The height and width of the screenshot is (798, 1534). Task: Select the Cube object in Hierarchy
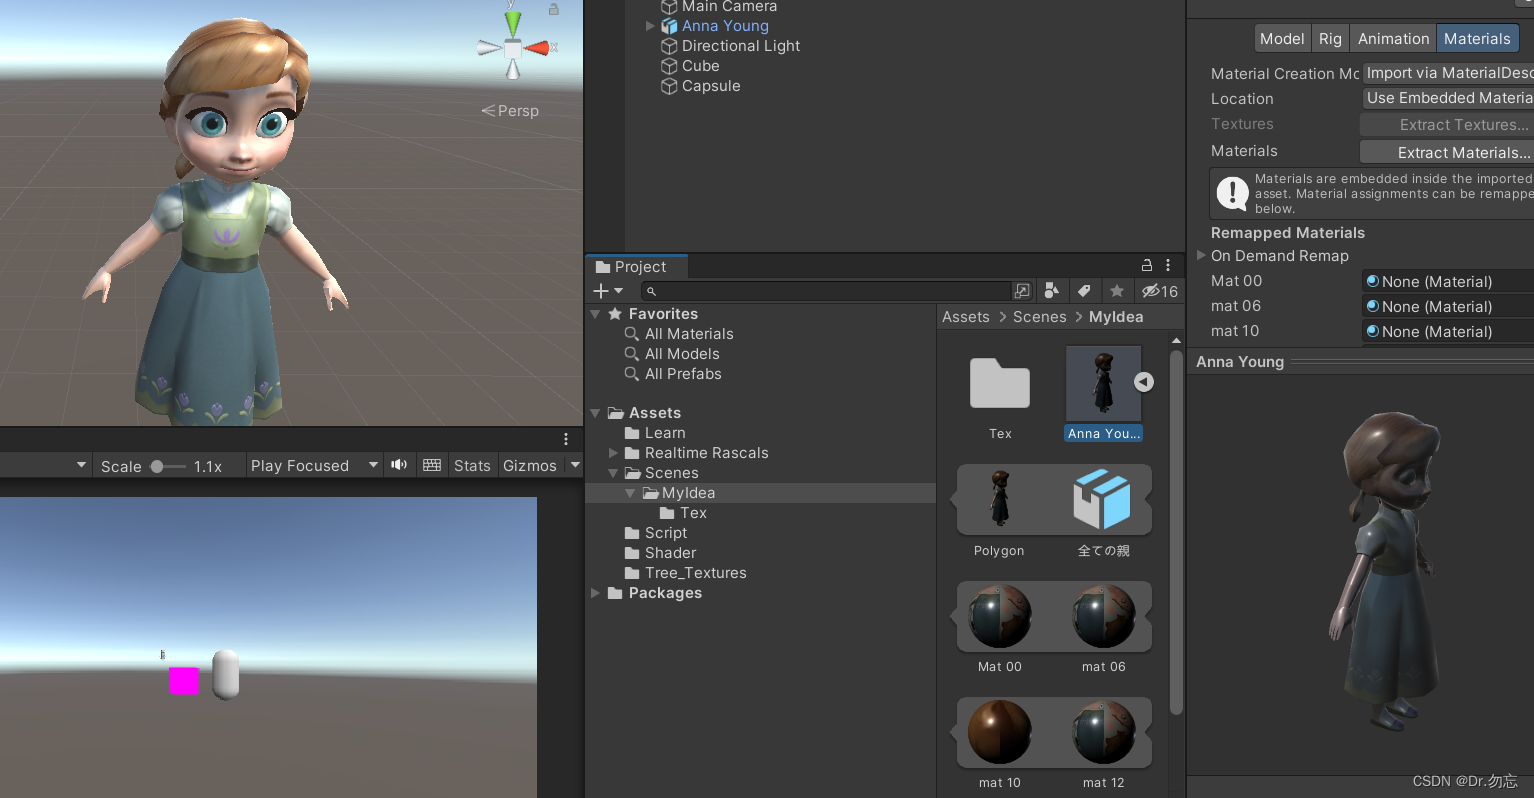(x=700, y=66)
